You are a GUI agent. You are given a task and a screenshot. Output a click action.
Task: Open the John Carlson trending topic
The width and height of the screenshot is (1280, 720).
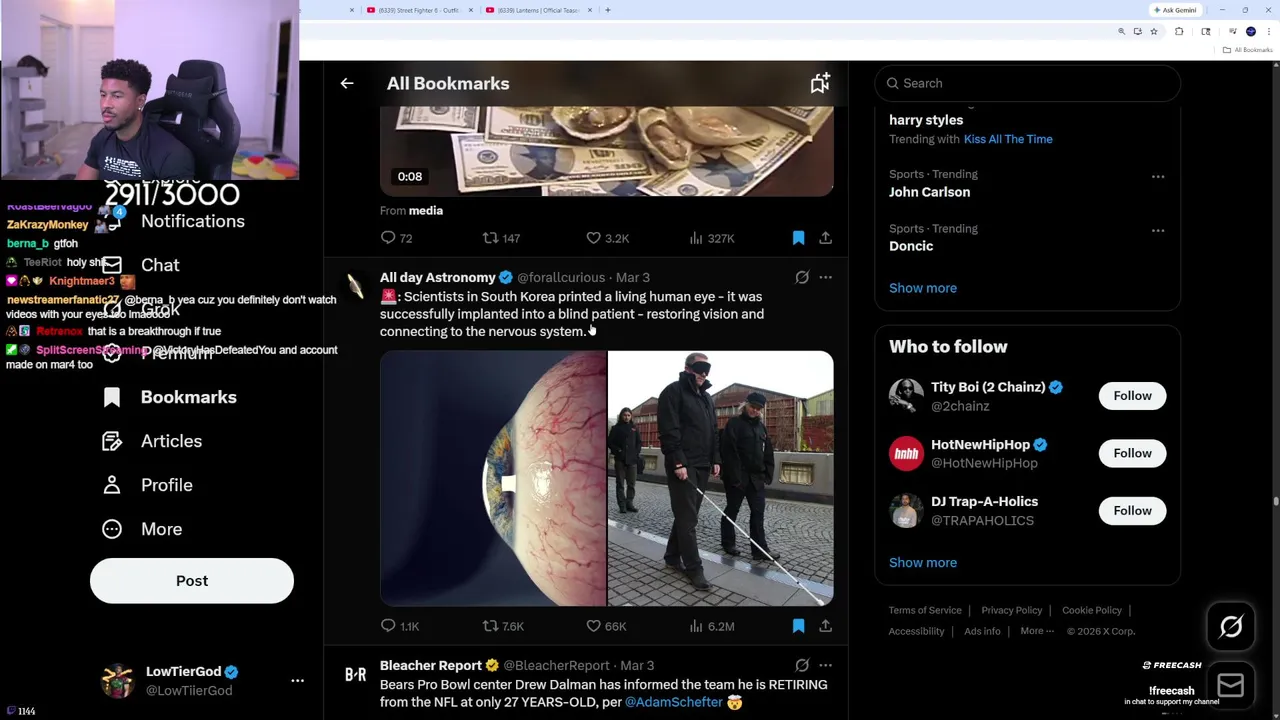coord(929,192)
